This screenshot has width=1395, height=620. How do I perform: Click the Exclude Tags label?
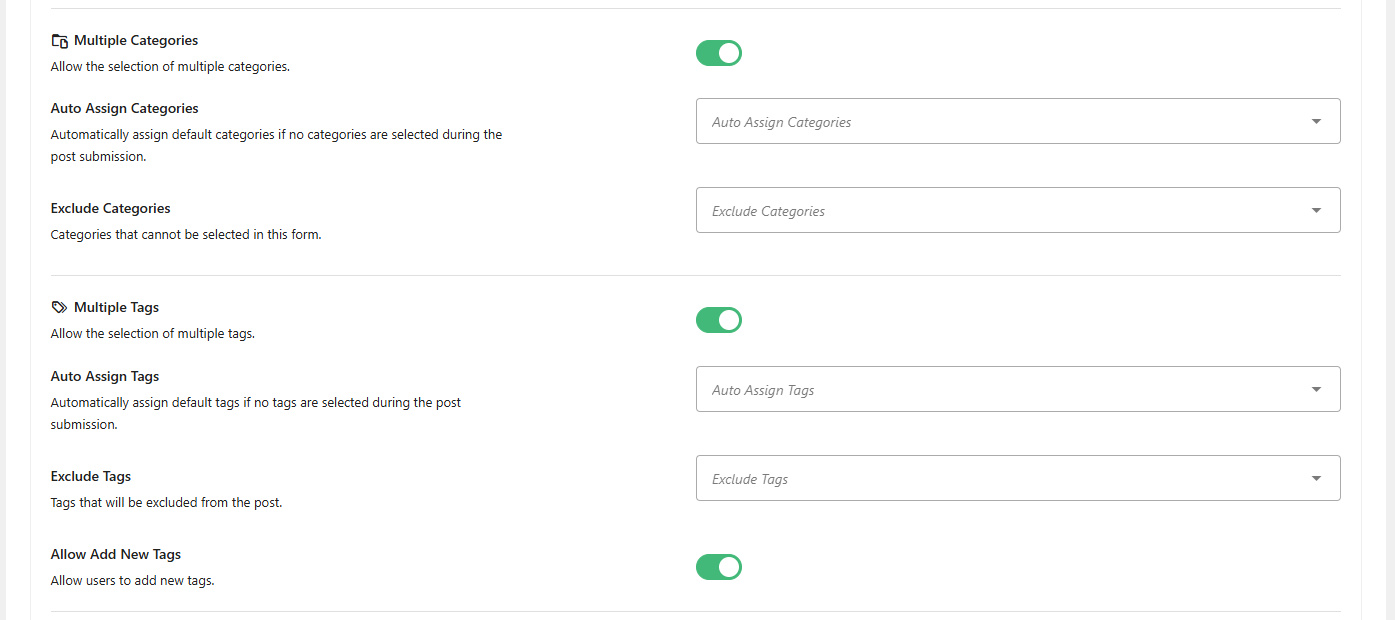pyautogui.click(x=91, y=477)
